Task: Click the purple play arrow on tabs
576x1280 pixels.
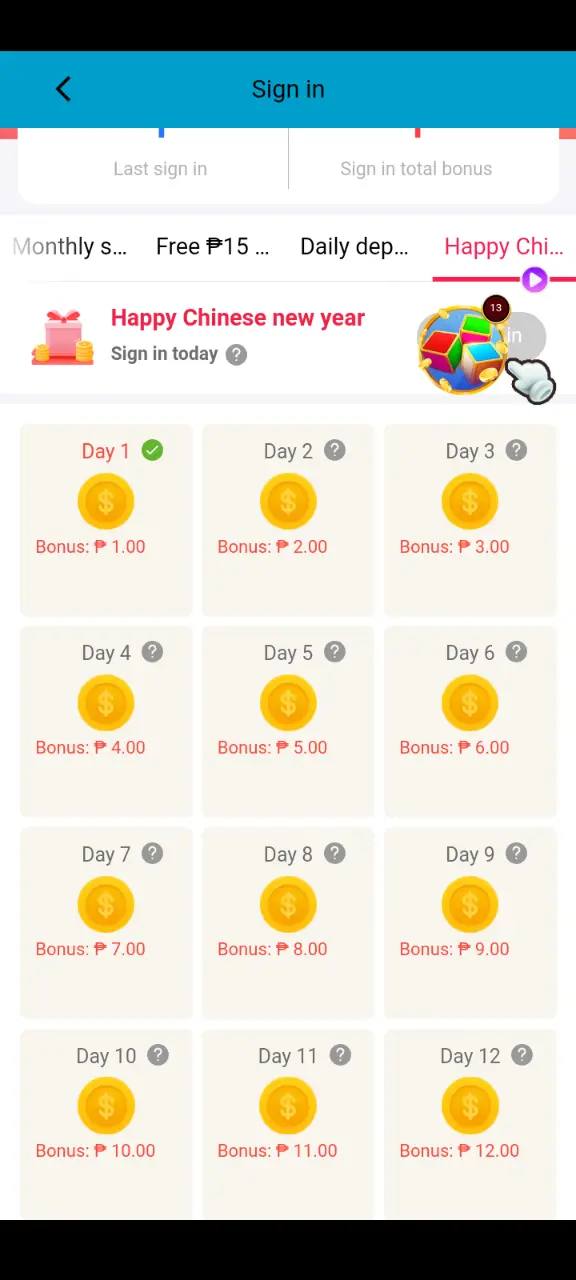Action: [535, 280]
